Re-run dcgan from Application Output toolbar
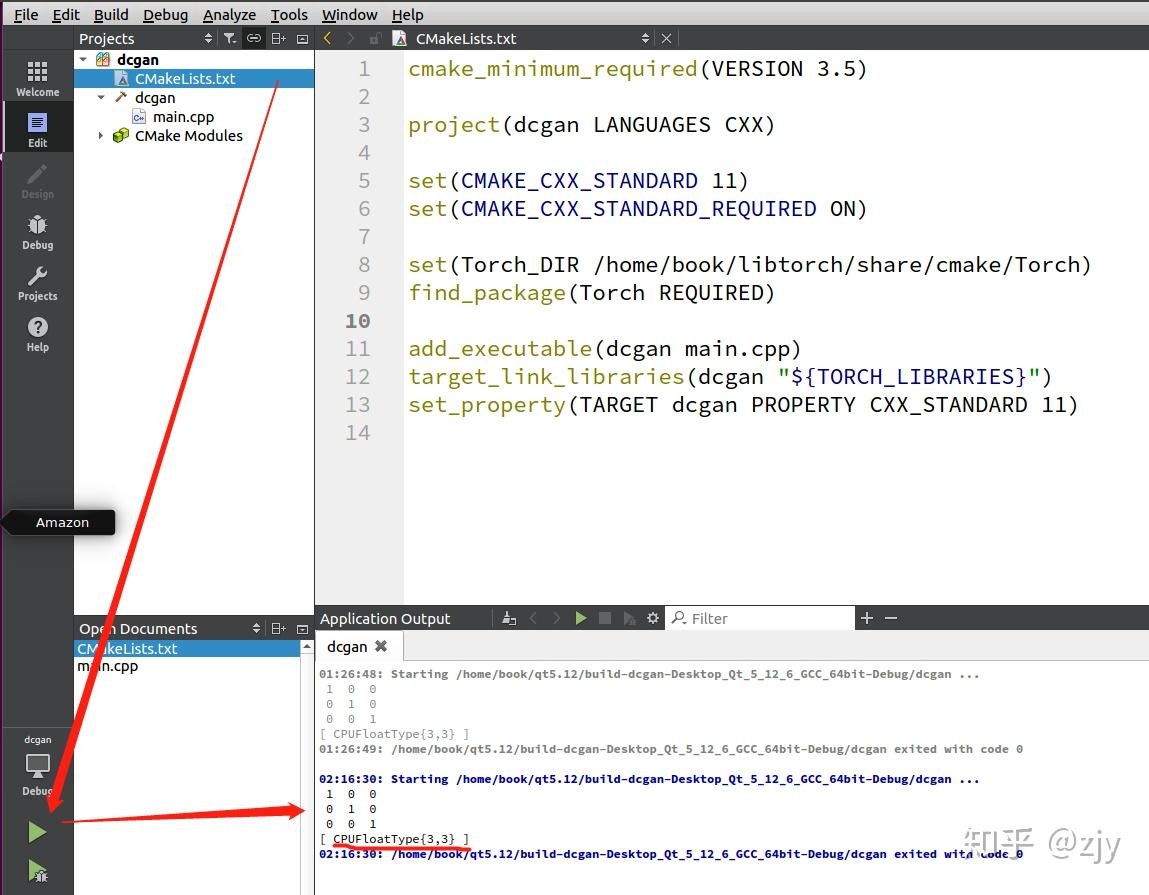Viewport: 1149px width, 895px height. coord(581,618)
